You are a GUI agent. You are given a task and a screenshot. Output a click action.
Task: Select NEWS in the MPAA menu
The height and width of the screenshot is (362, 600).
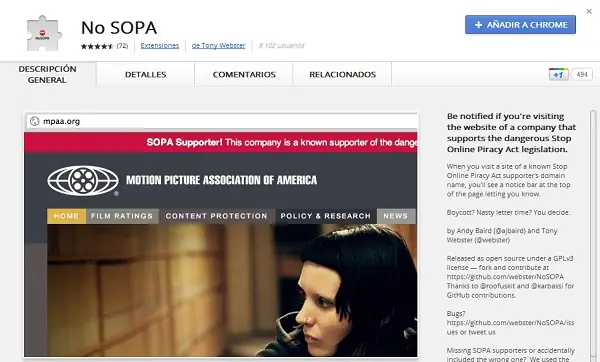[x=396, y=216]
